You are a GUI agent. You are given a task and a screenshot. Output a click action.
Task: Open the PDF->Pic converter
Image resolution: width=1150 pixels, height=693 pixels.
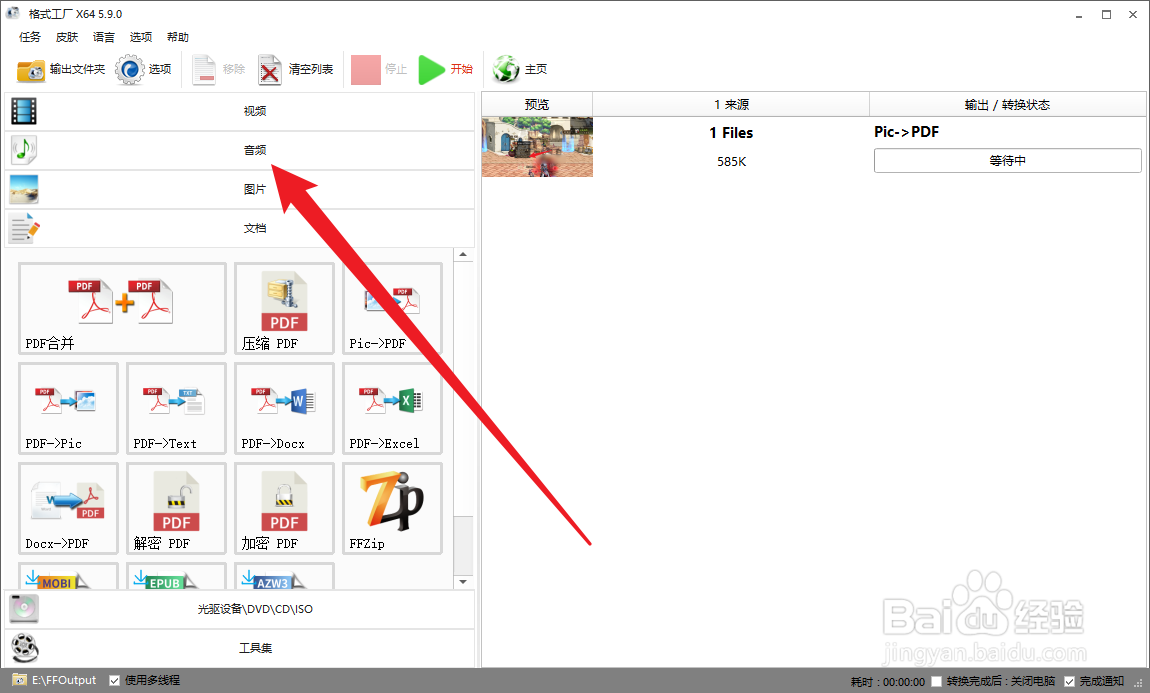pyautogui.click(x=68, y=408)
